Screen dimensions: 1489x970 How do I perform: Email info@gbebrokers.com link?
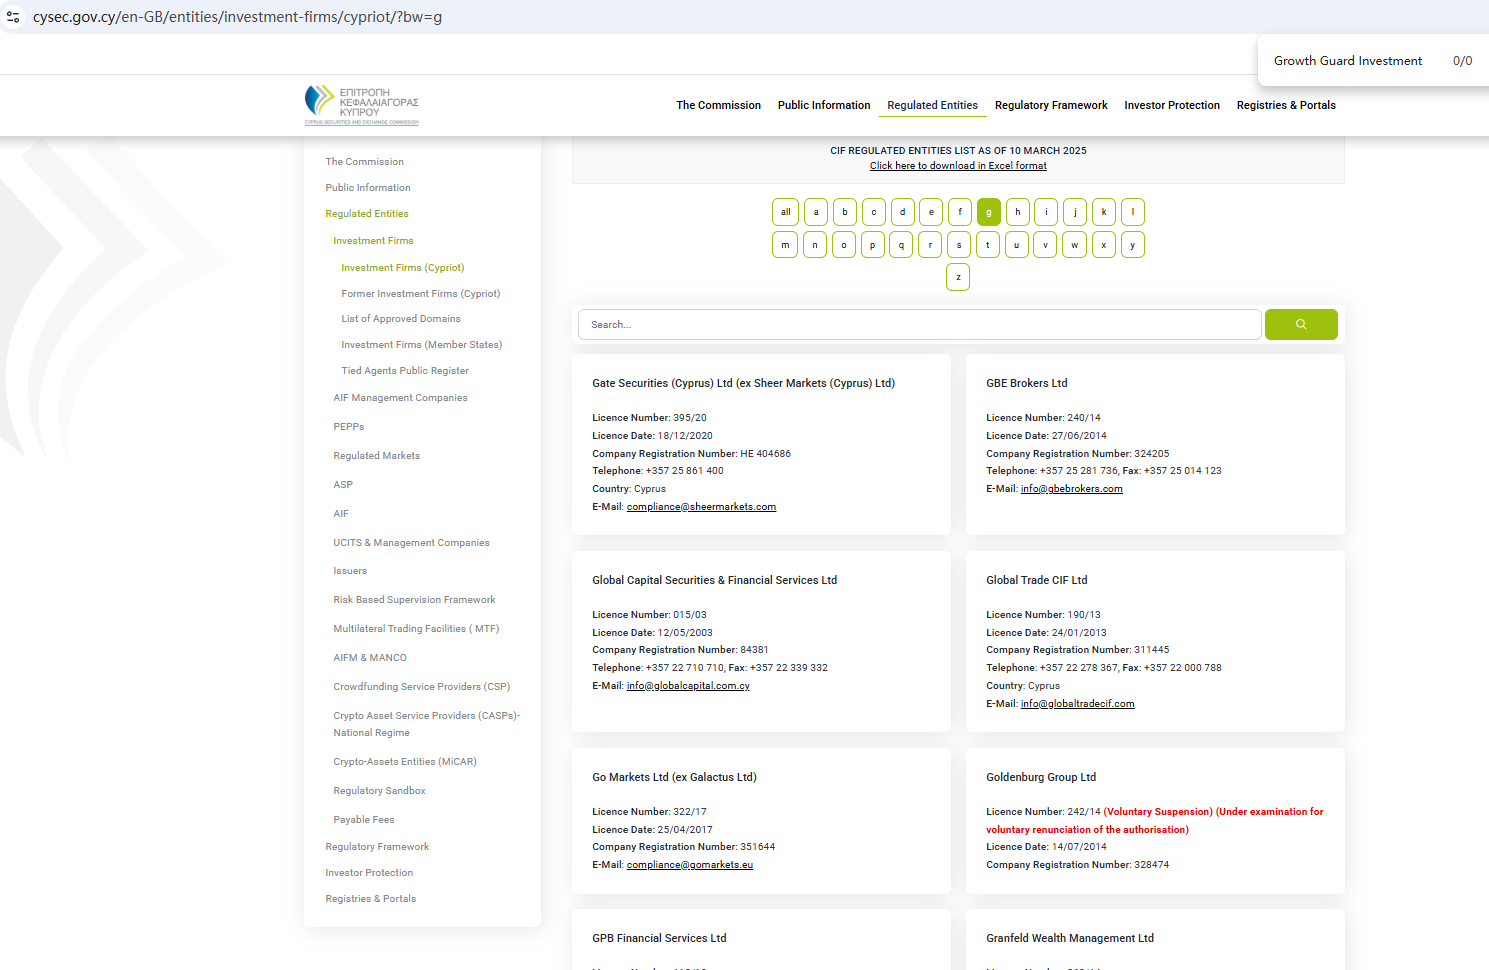(1071, 489)
